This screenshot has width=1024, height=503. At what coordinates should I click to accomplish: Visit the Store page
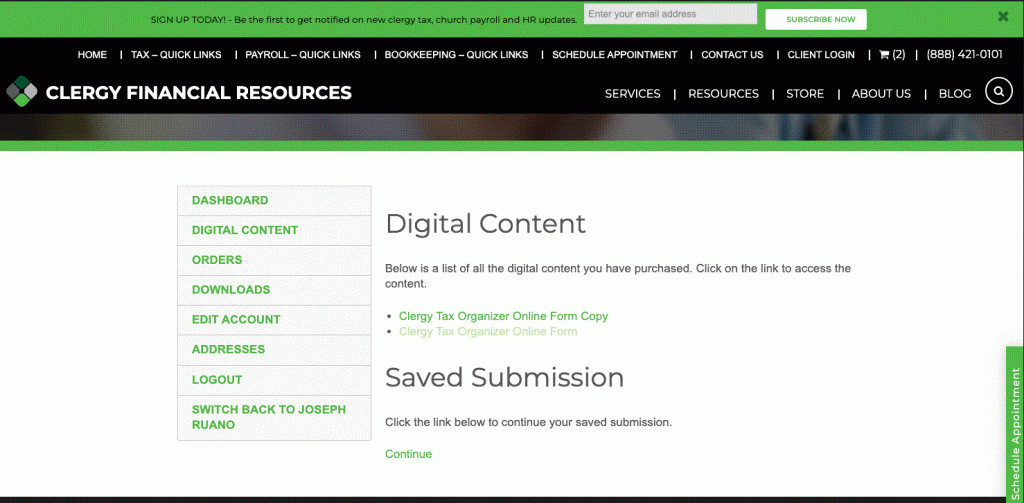tap(805, 94)
